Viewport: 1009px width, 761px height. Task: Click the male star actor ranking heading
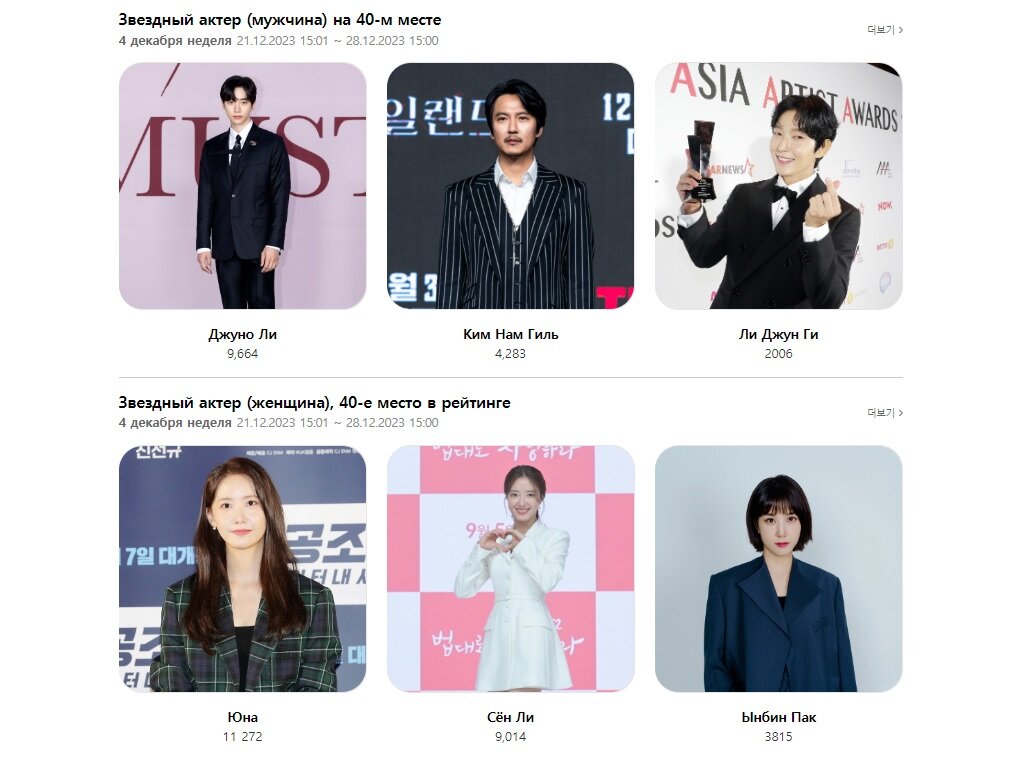280,20
